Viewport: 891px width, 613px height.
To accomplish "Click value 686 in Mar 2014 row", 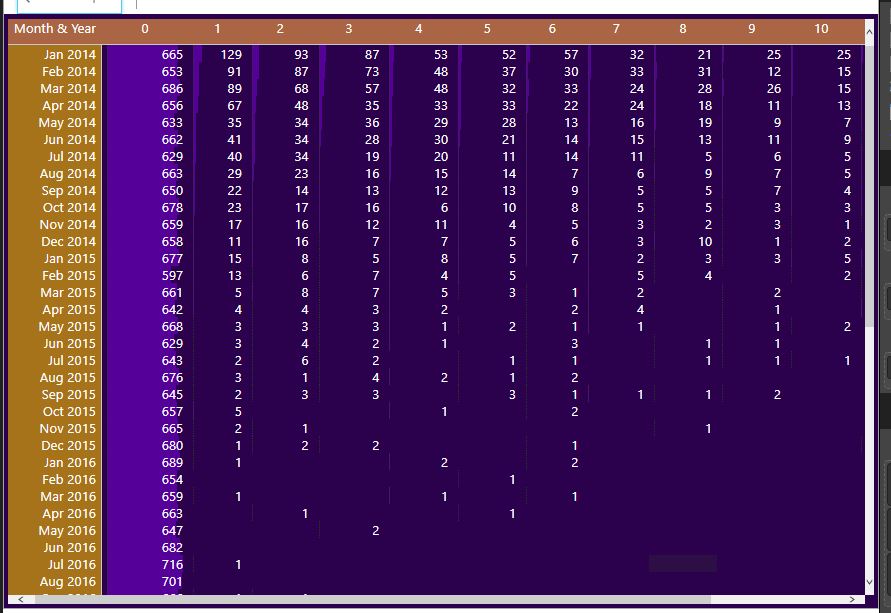I will 172,89.
